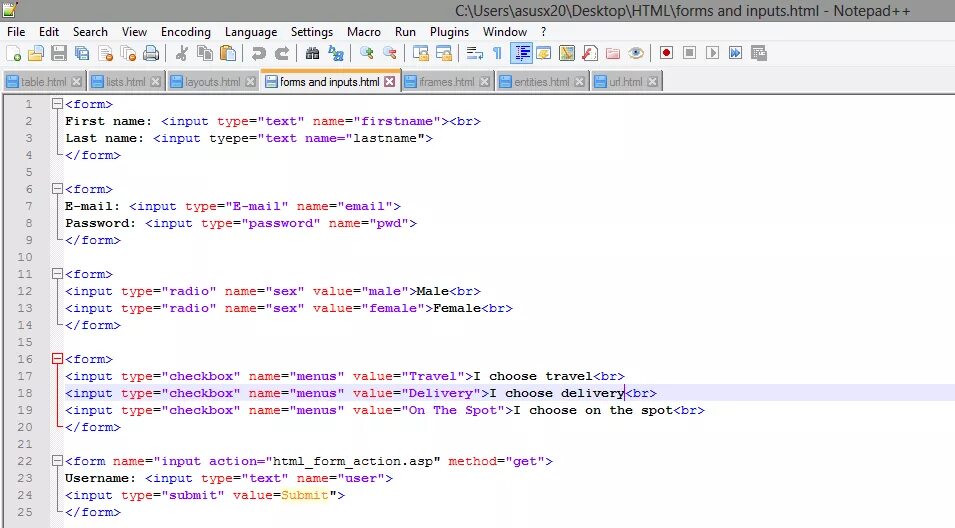Click the Open file folder icon

tap(36, 54)
